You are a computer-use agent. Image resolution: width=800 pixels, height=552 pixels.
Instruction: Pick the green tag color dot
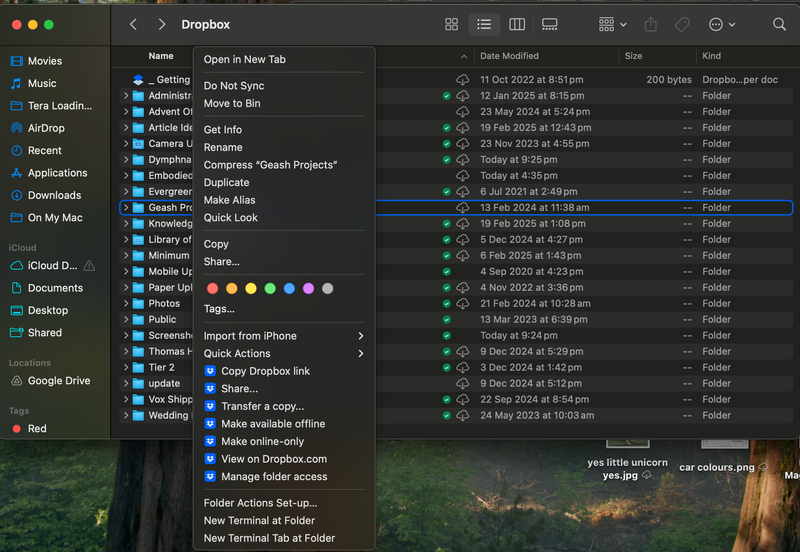click(270, 288)
